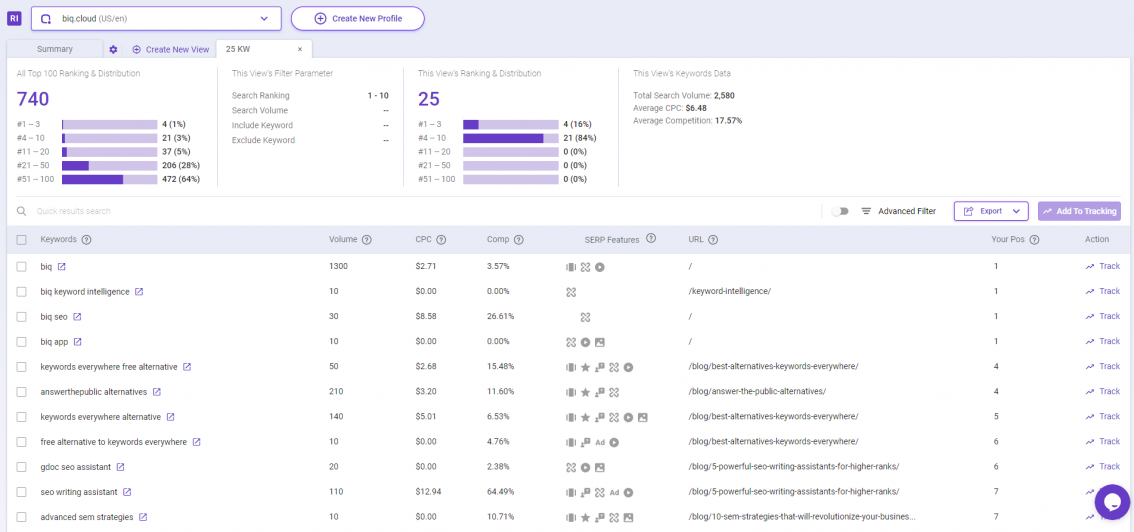The width and height of the screenshot is (1134, 532).
Task: Toggle the select-all checkbox in header
Action: click(22, 239)
